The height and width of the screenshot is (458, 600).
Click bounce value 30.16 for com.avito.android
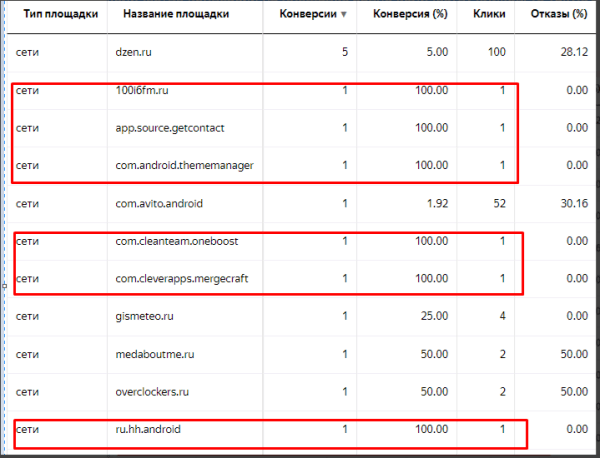point(574,203)
